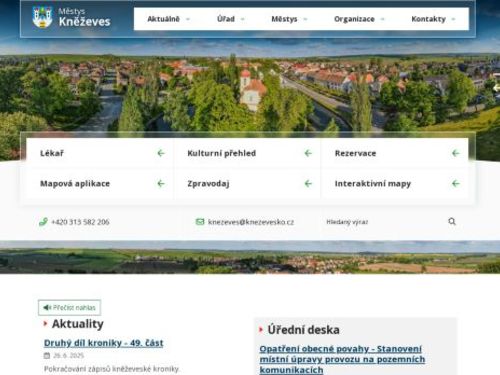Open the Interaktivní mapy quick link
This screenshot has height=375, width=500.
395,184
